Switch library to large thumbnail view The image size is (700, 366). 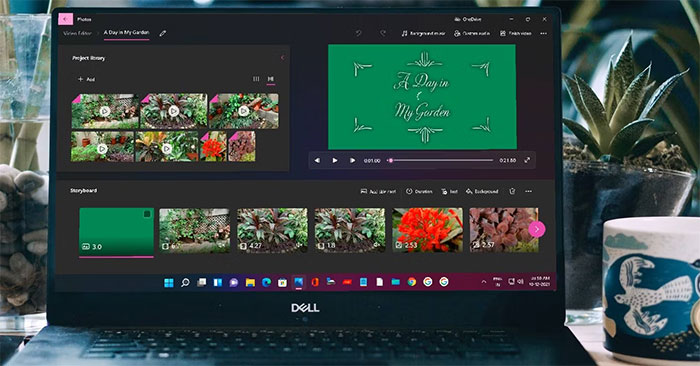(x=271, y=79)
